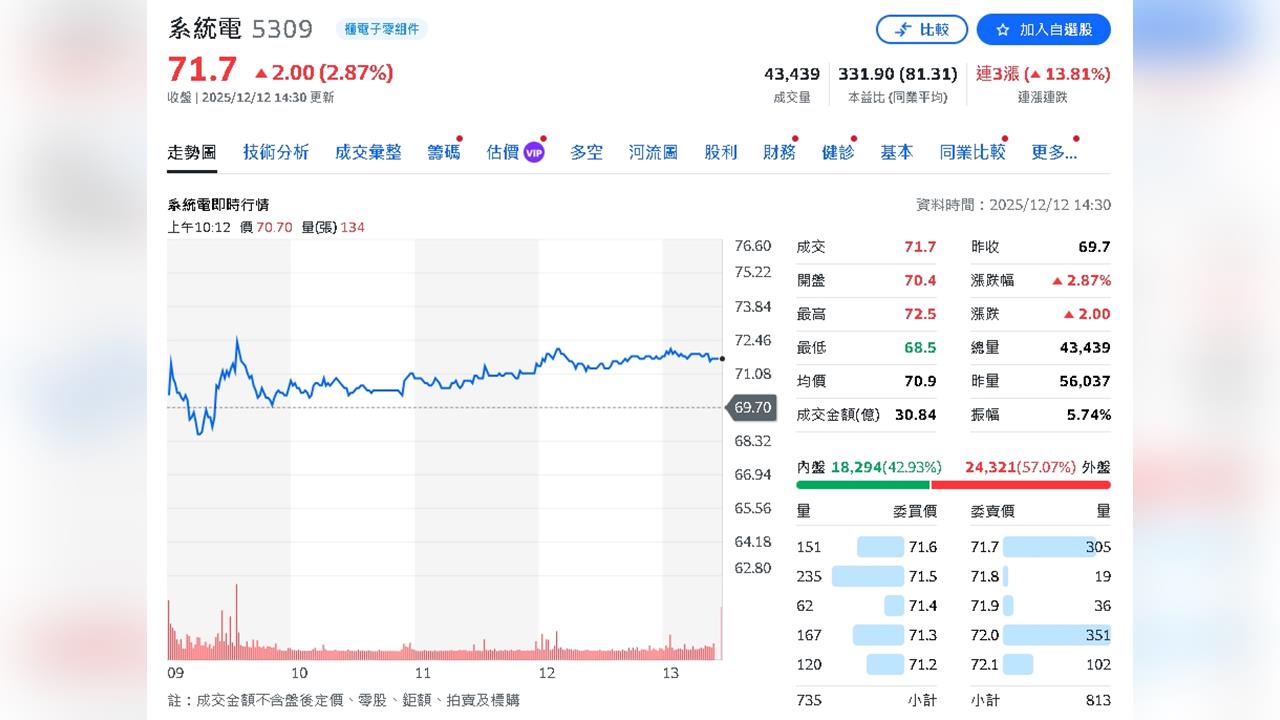Click the 走勢圖 tab
This screenshot has height=720, width=1280.
(192, 152)
